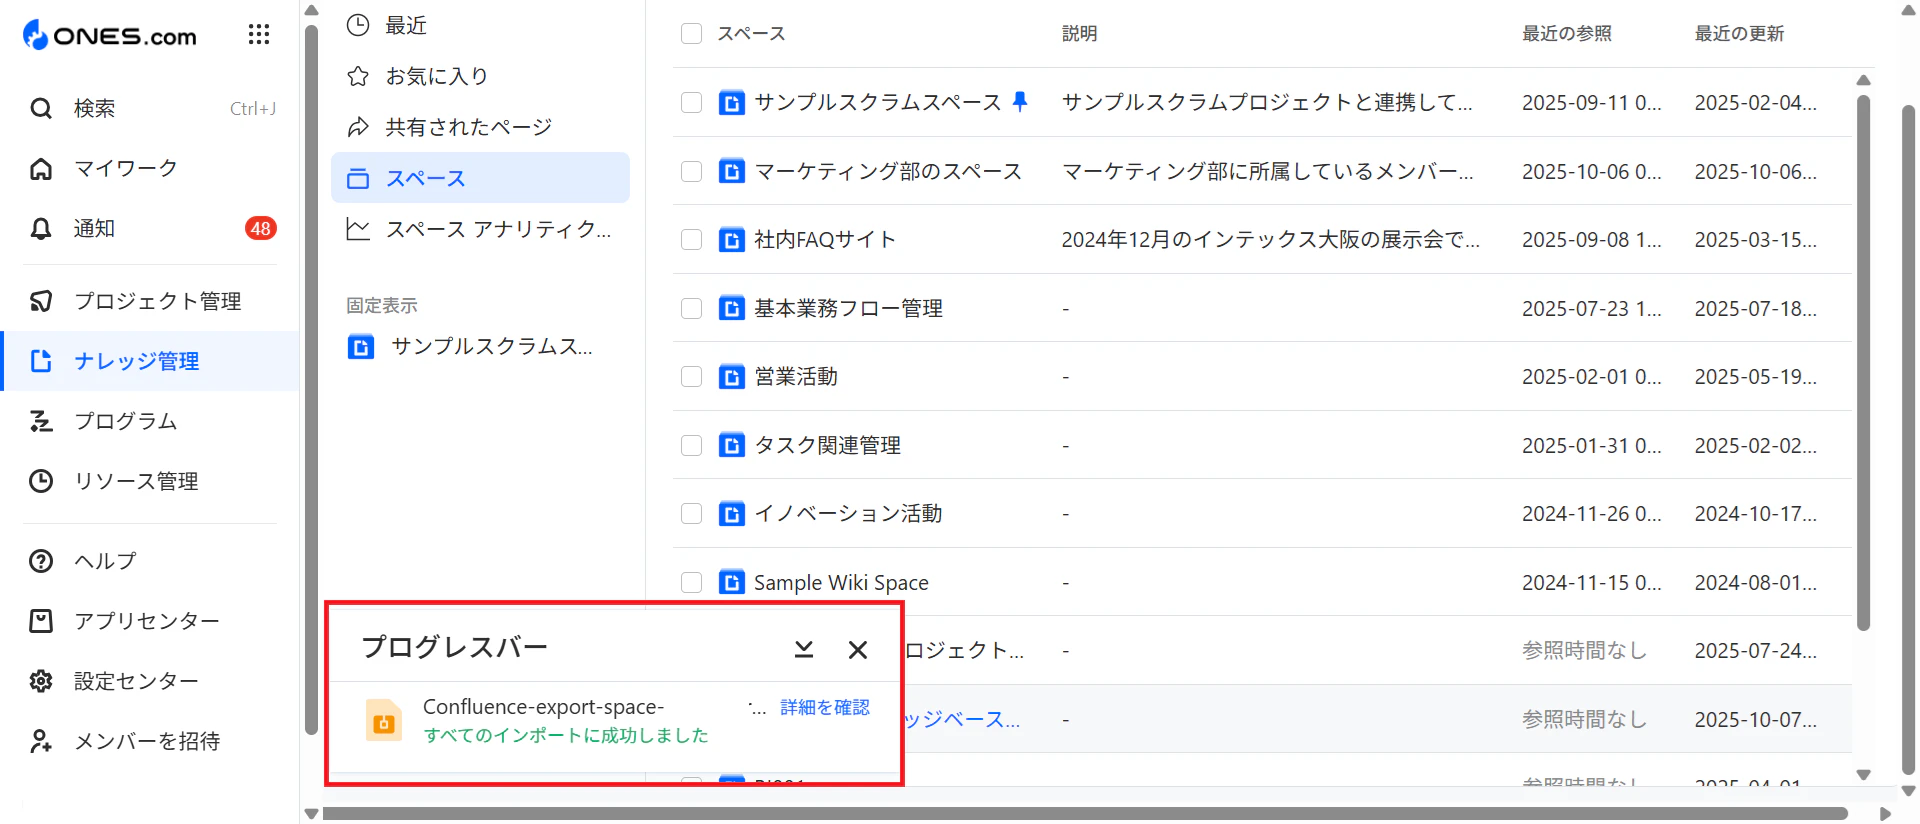Click the 共有されたページ share icon

358,127
